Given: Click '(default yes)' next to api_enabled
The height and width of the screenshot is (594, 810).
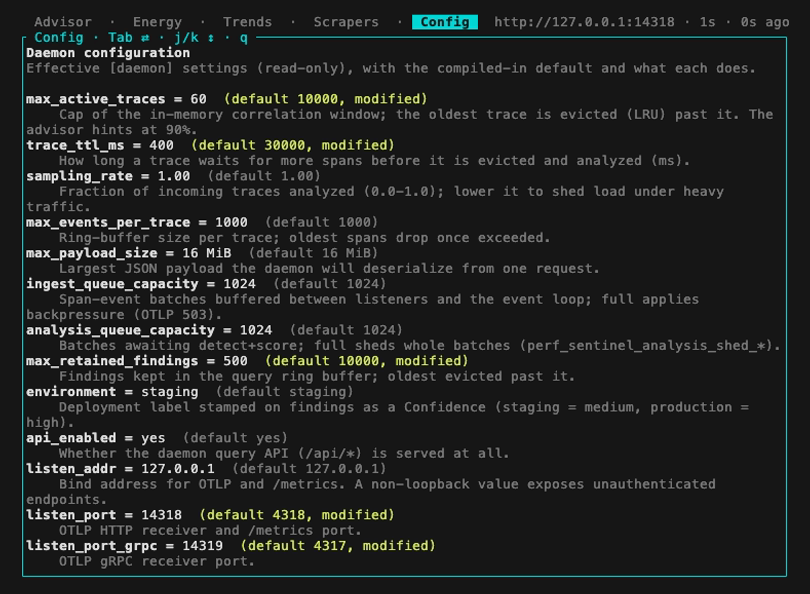Looking at the screenshot, I should coord(235,438).
